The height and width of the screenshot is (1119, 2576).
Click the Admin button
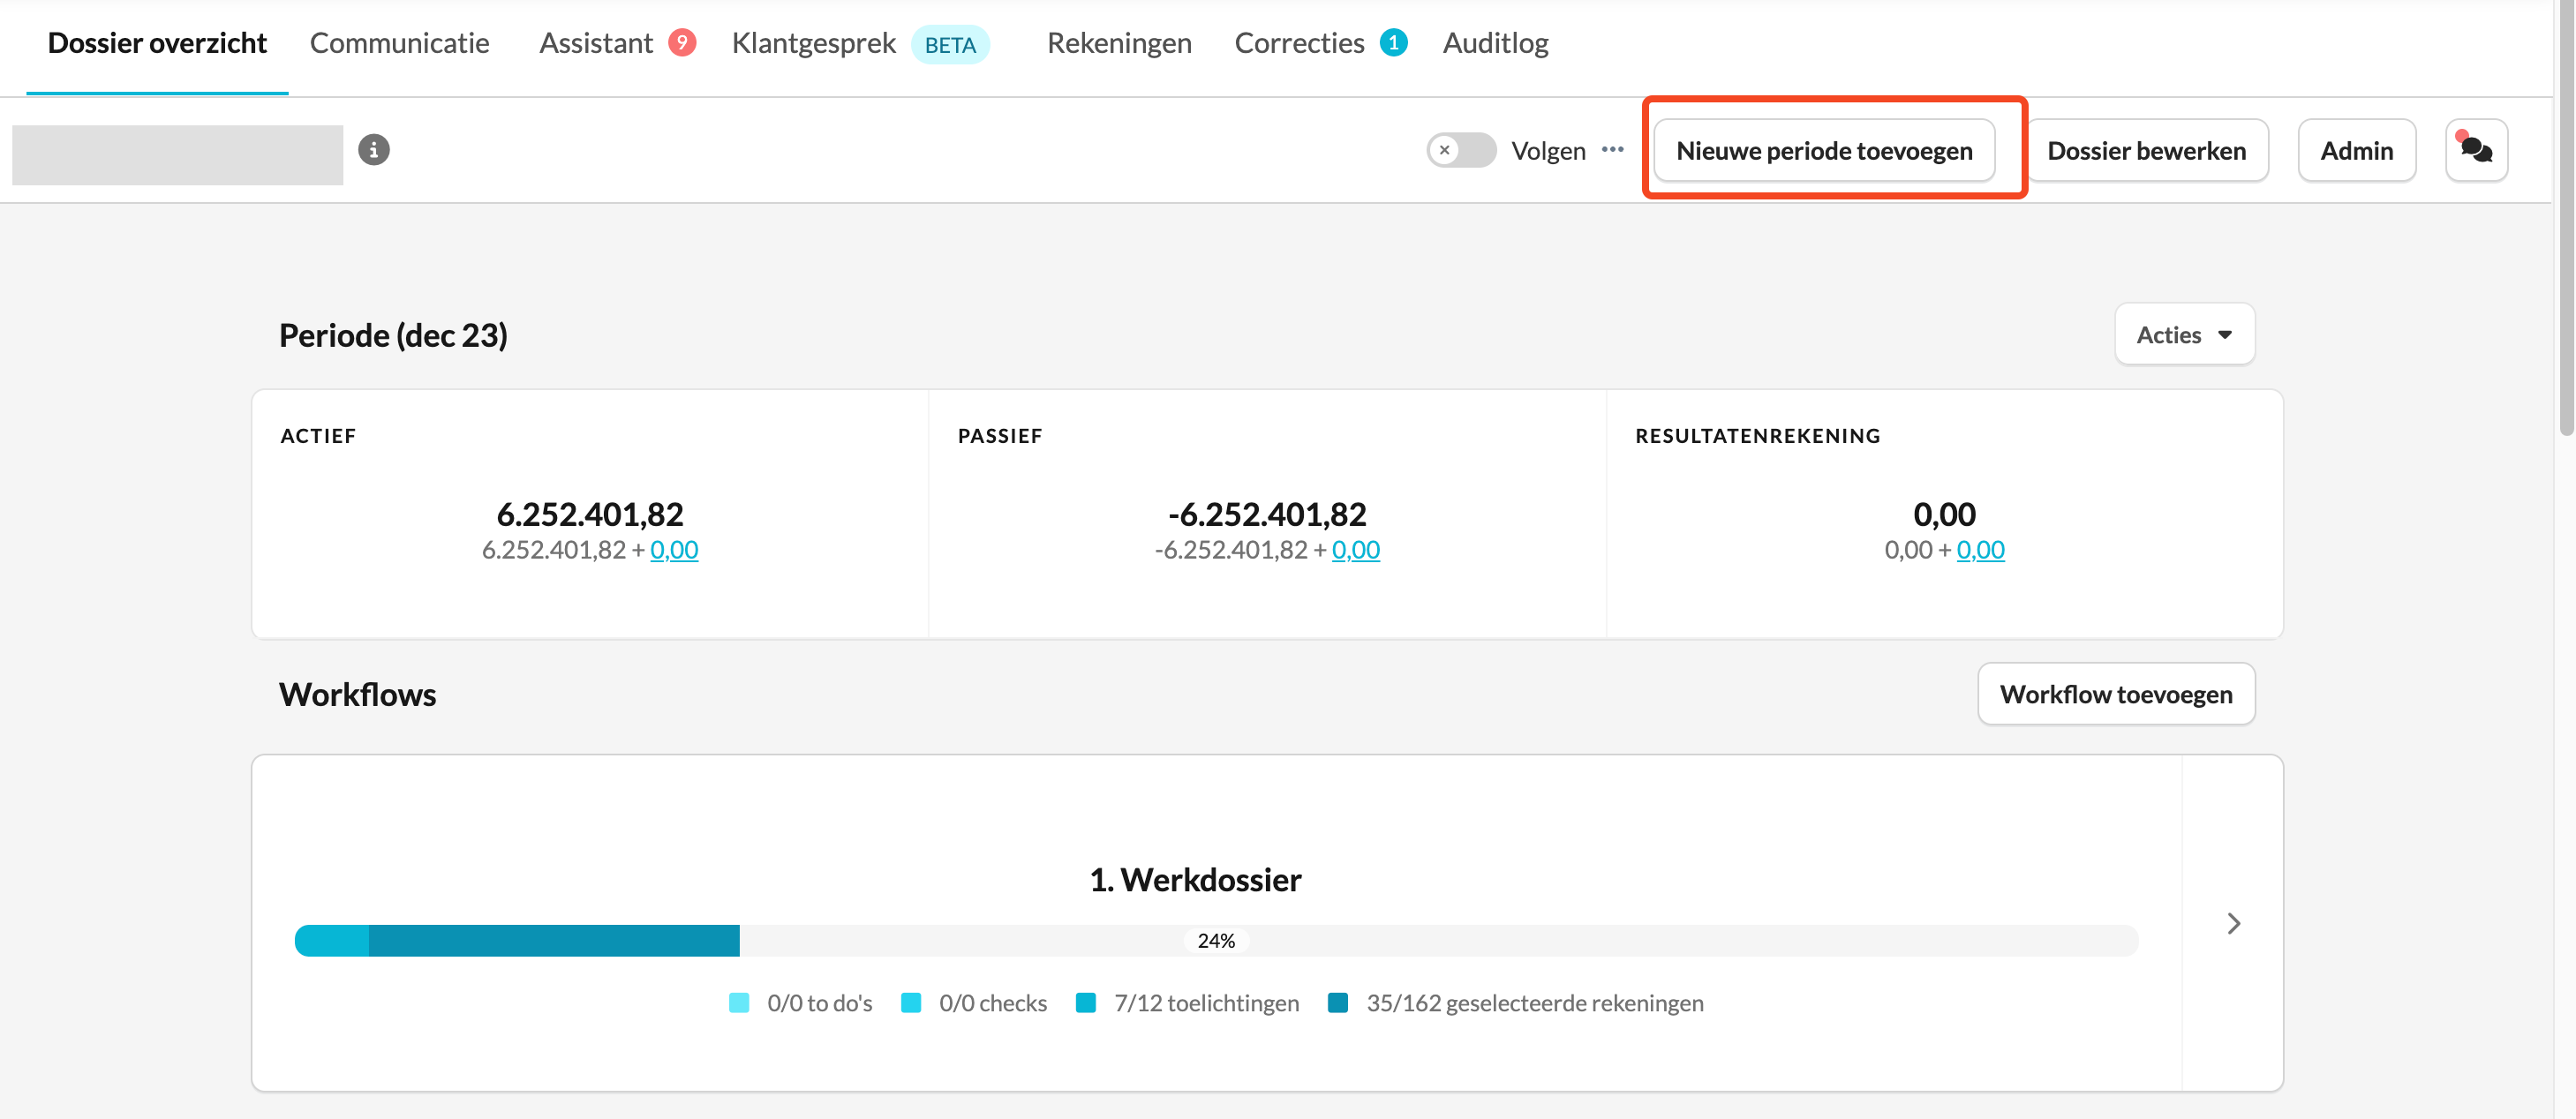(x=2355, y=150)
